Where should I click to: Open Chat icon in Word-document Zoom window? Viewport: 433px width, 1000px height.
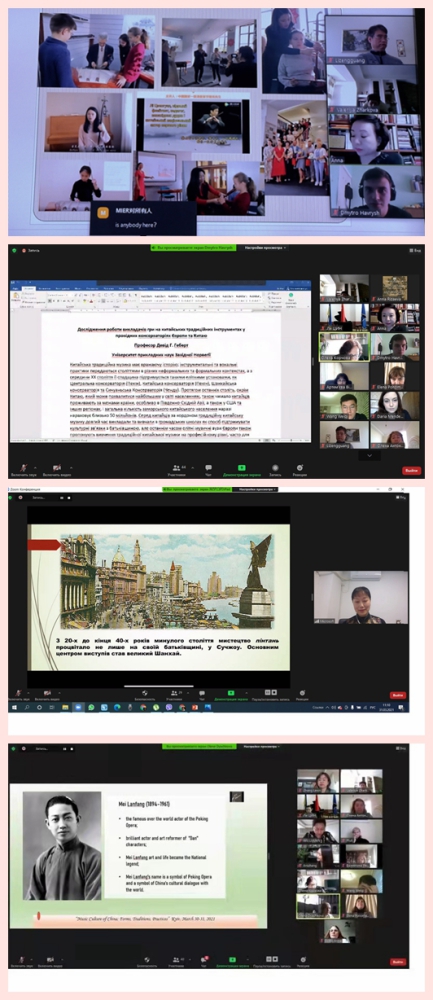[209, 467]
